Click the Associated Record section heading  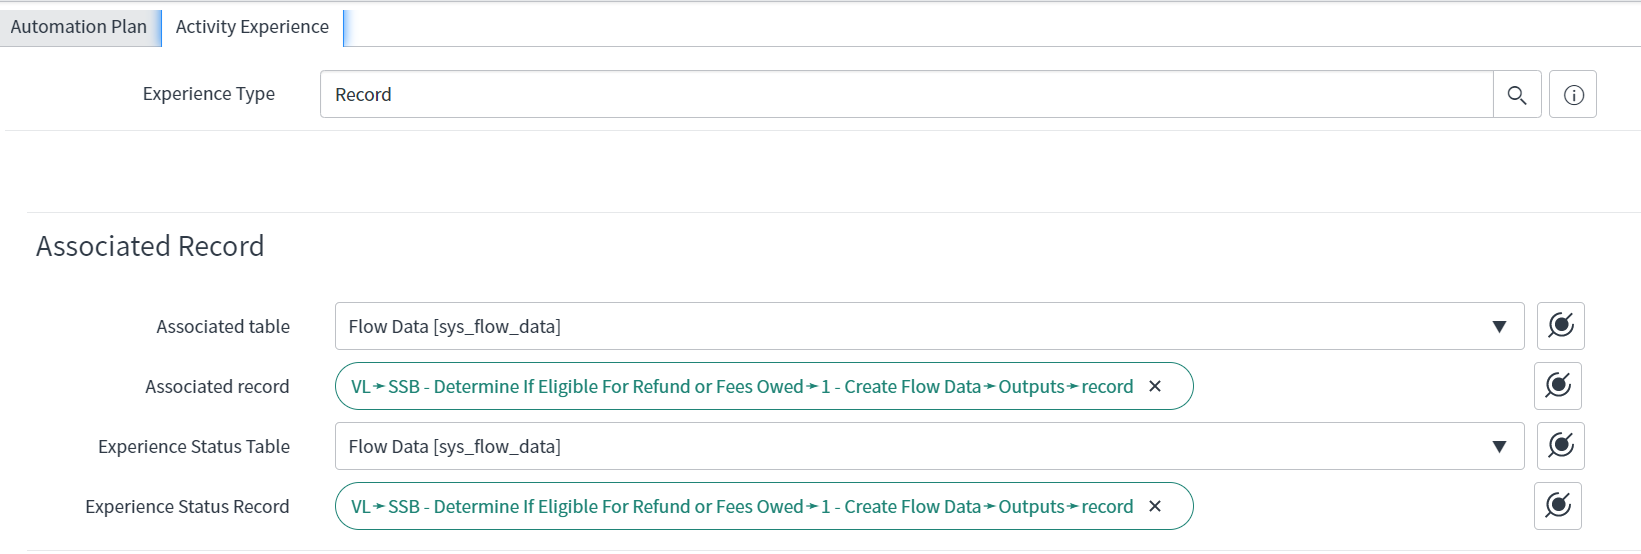150,246
